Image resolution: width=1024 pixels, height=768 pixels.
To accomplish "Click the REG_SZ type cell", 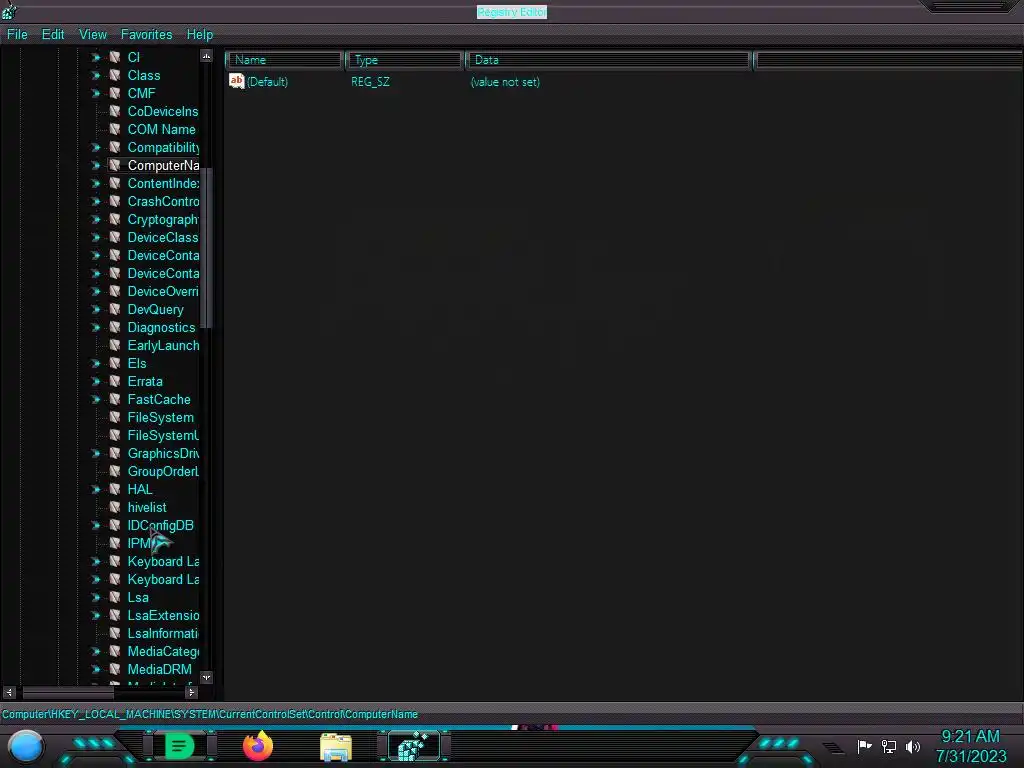I will pyautogui.click(x=370, y=82).
